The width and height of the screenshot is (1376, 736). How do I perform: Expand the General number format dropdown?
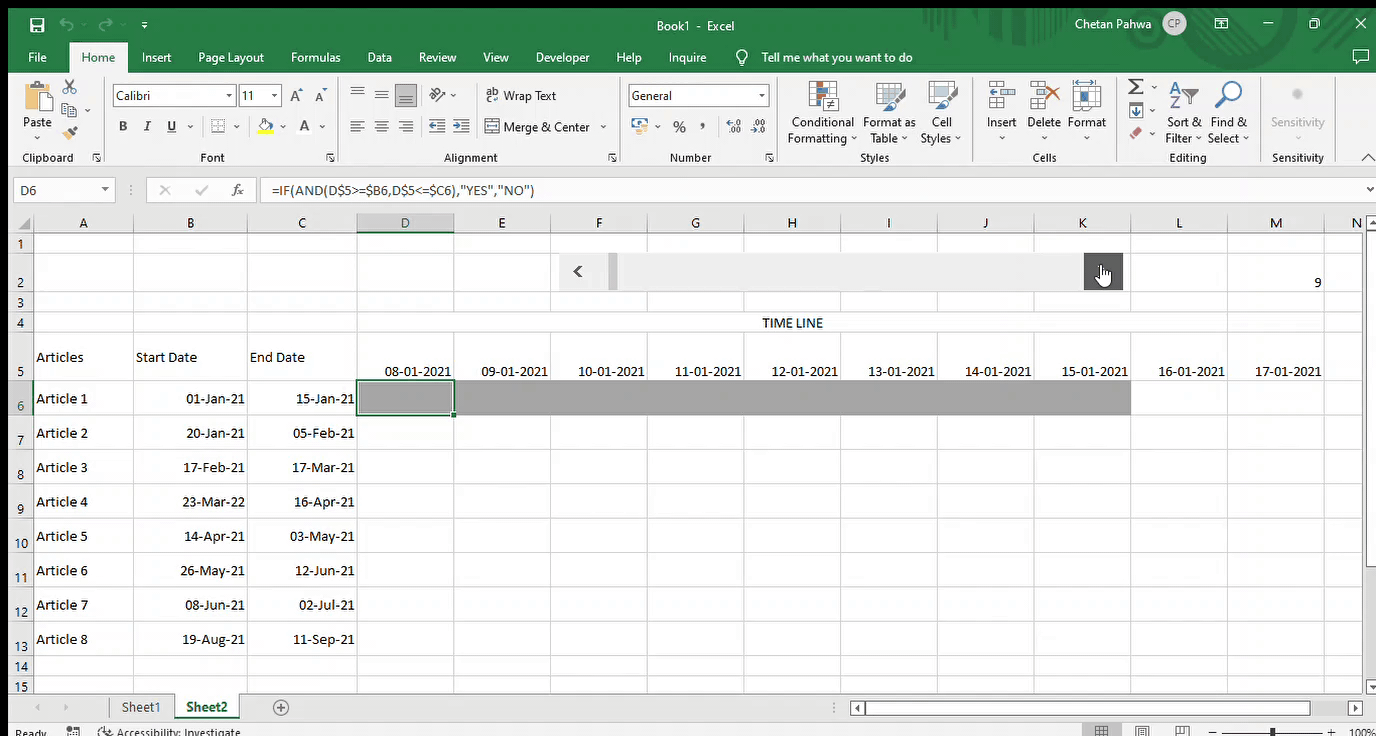coord(761,95)
